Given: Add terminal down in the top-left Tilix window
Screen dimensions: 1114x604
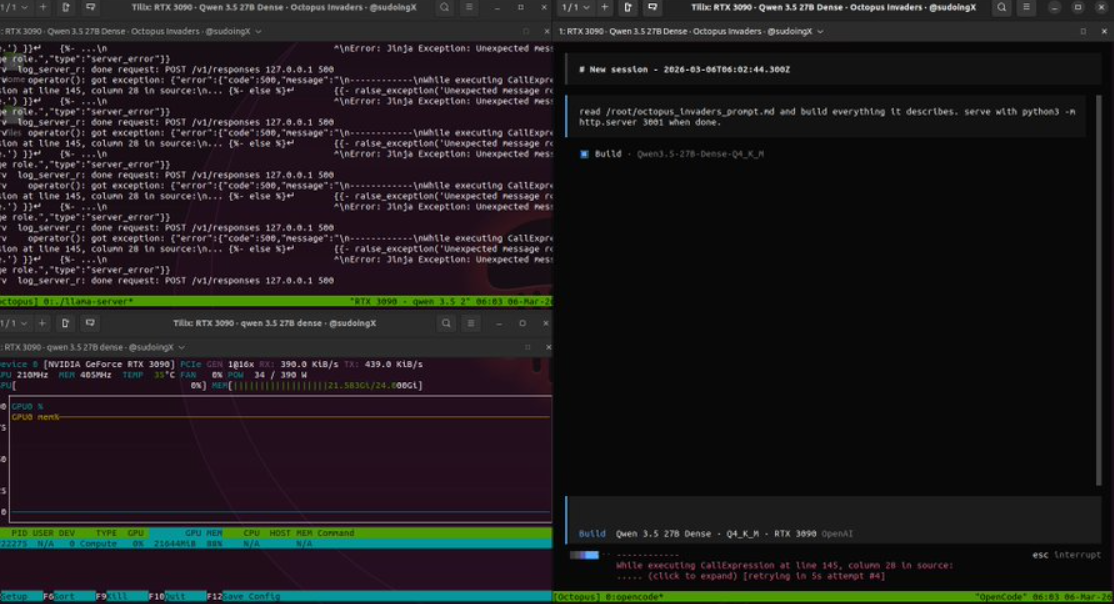Looking at the screenshot, I should pos(90,7).
